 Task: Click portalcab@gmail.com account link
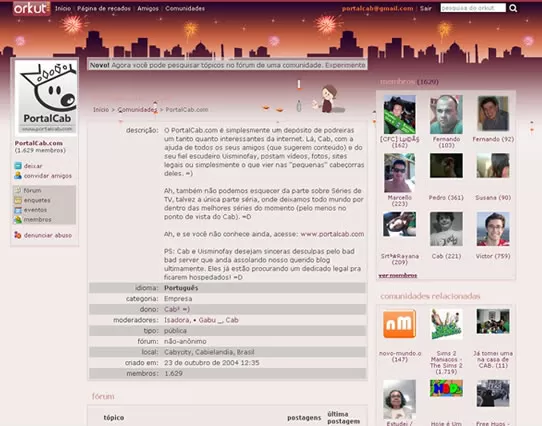pyautogui.click(x=377, y=8)
